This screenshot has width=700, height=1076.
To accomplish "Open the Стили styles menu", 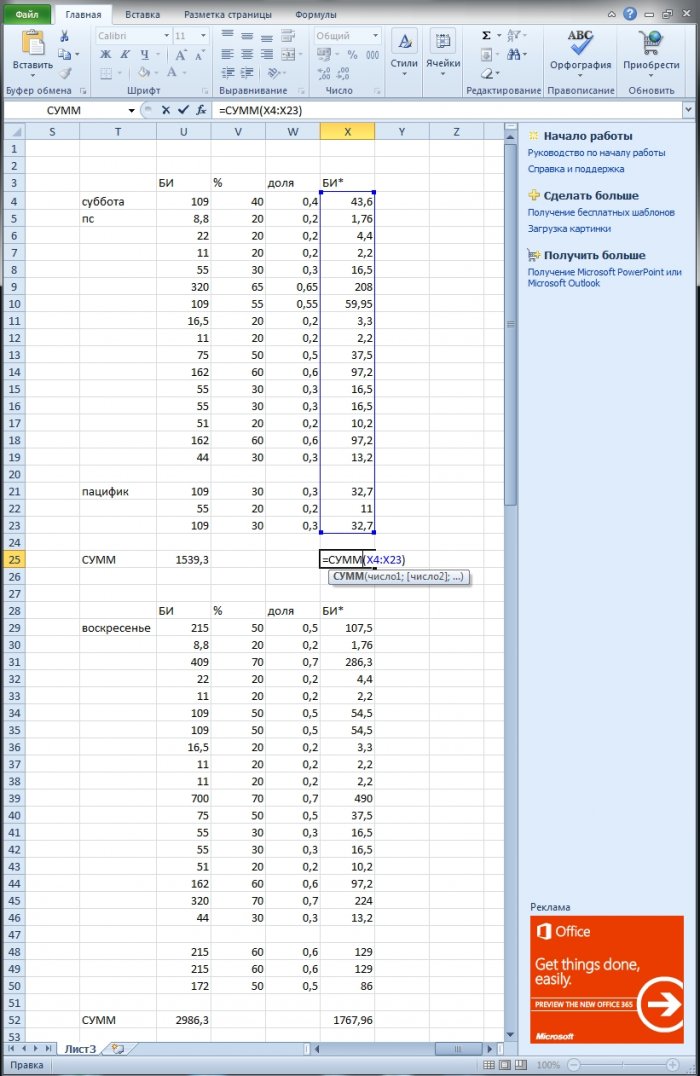I will coord(404,54).
